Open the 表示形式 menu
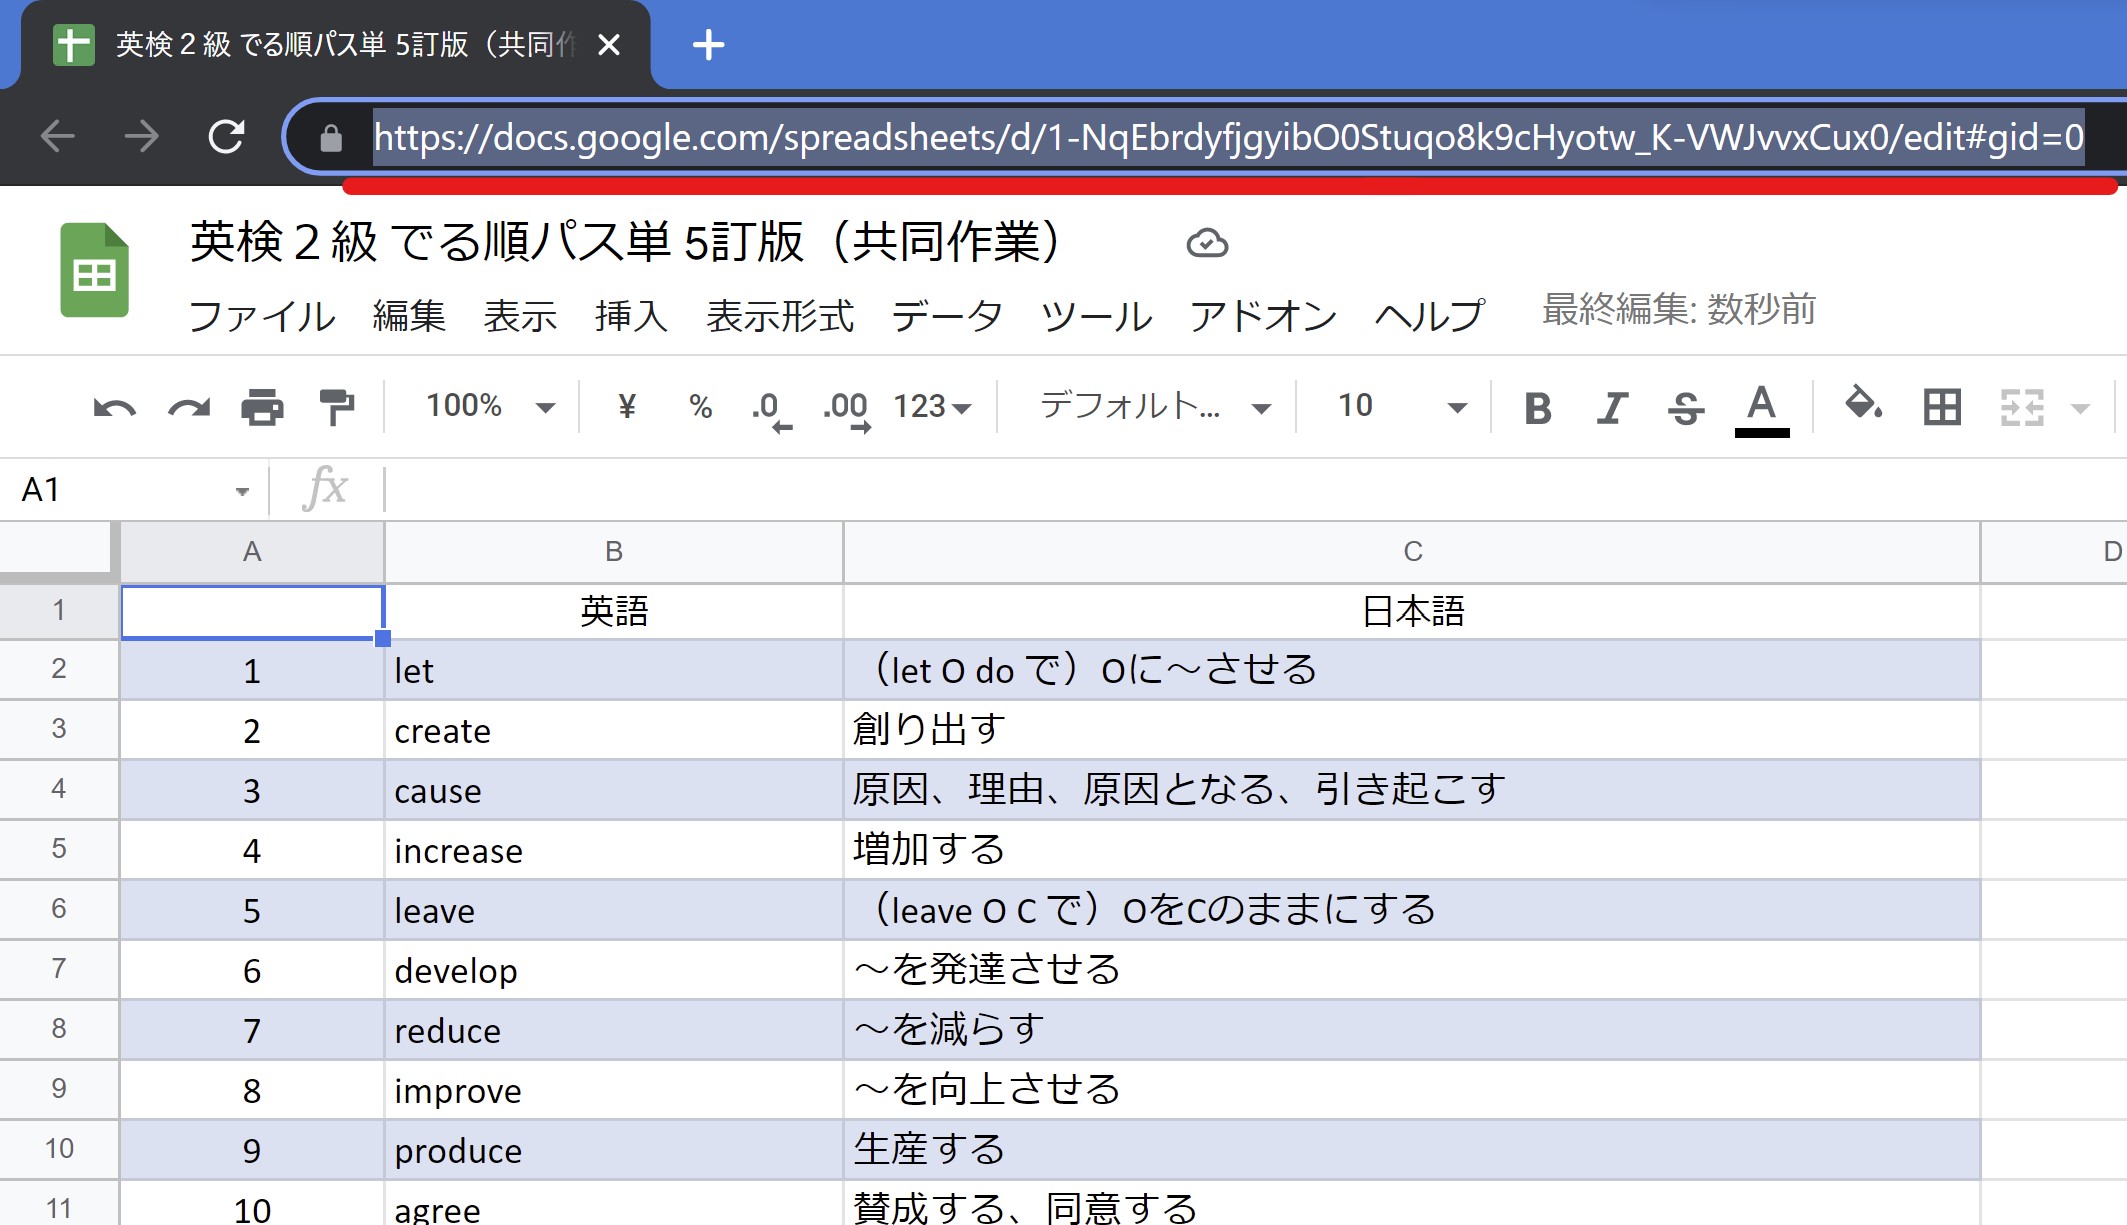Viewport: 2127px width, 1225px height. (x=780, y=316)
